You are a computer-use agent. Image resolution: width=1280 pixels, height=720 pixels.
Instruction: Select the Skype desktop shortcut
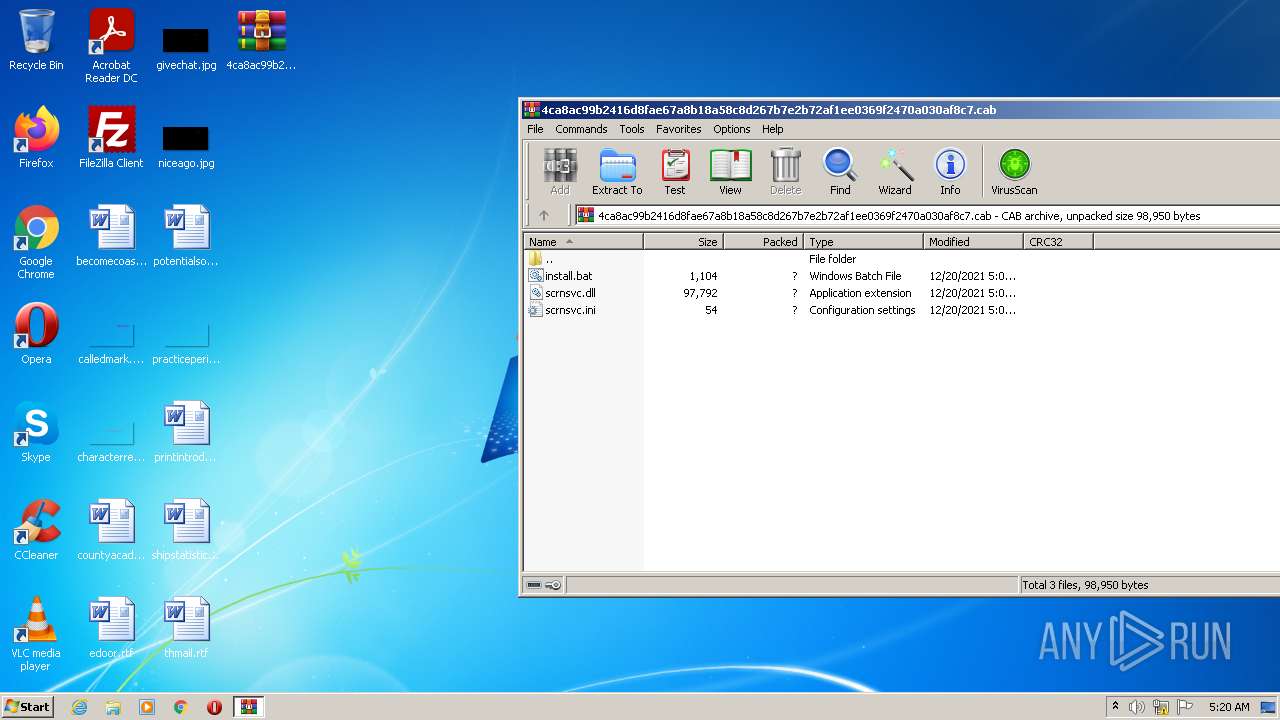point(36,432)
